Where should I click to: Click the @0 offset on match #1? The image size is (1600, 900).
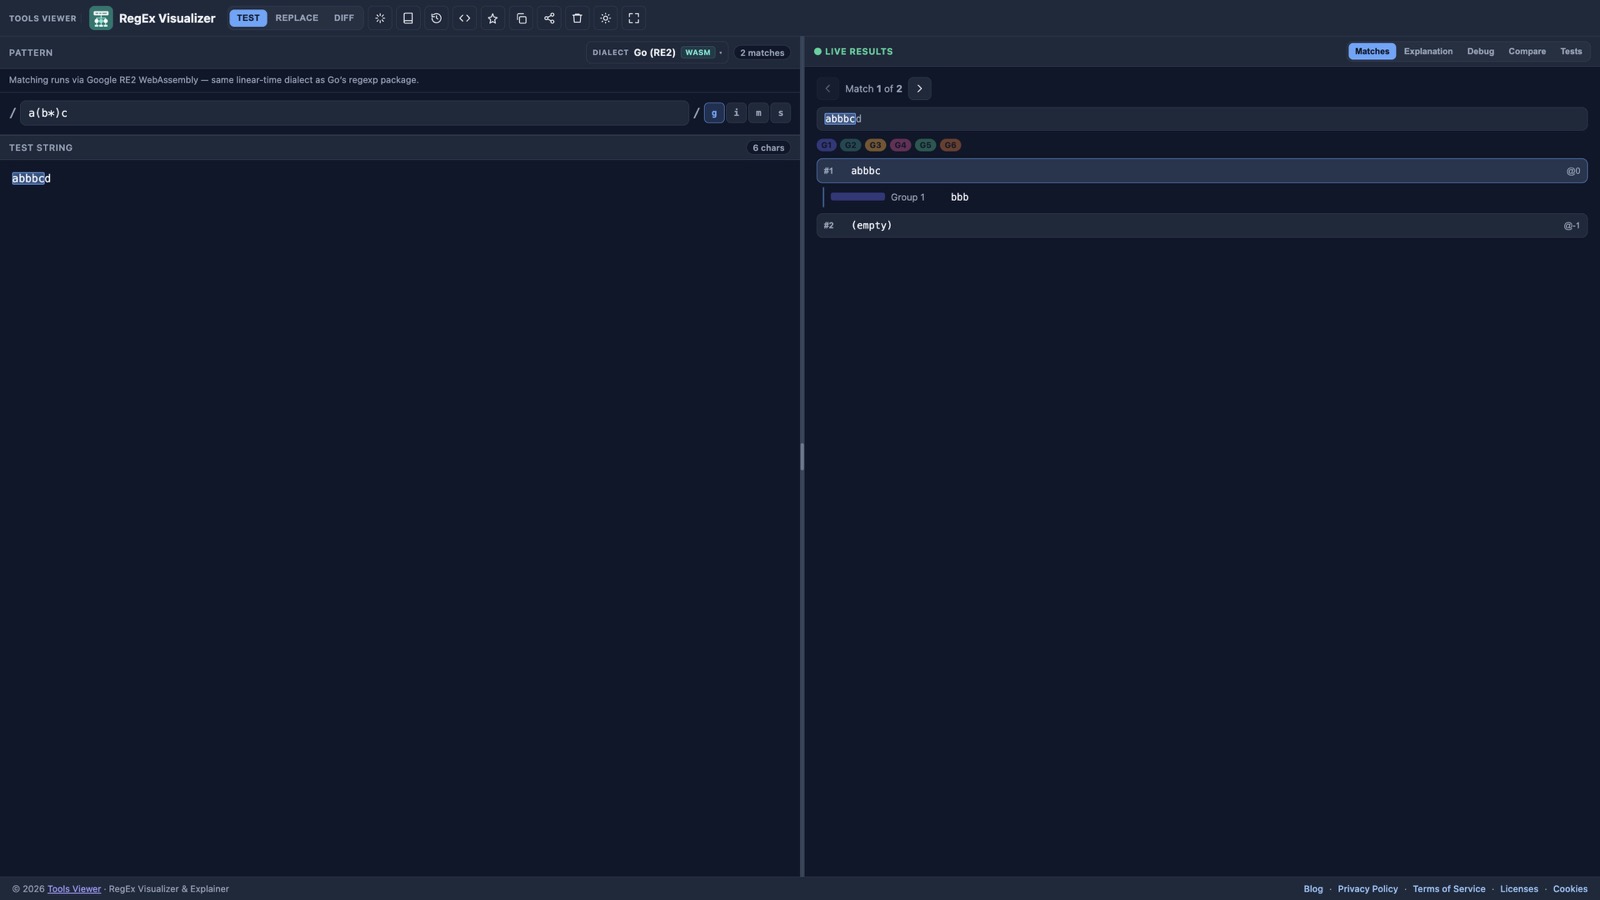click(x=1573, y=171)
